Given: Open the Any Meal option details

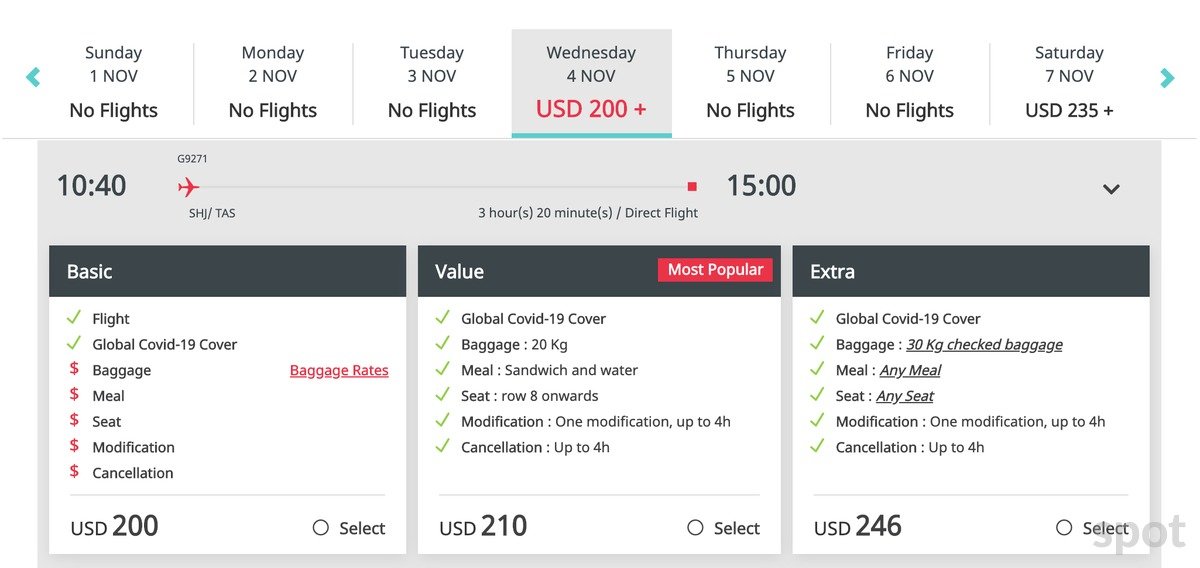Looking at the screenshot, I should tap(910, 370).
